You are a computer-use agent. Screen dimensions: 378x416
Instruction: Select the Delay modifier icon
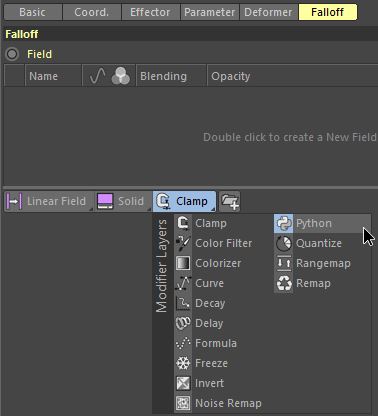[x=183, y=323]
